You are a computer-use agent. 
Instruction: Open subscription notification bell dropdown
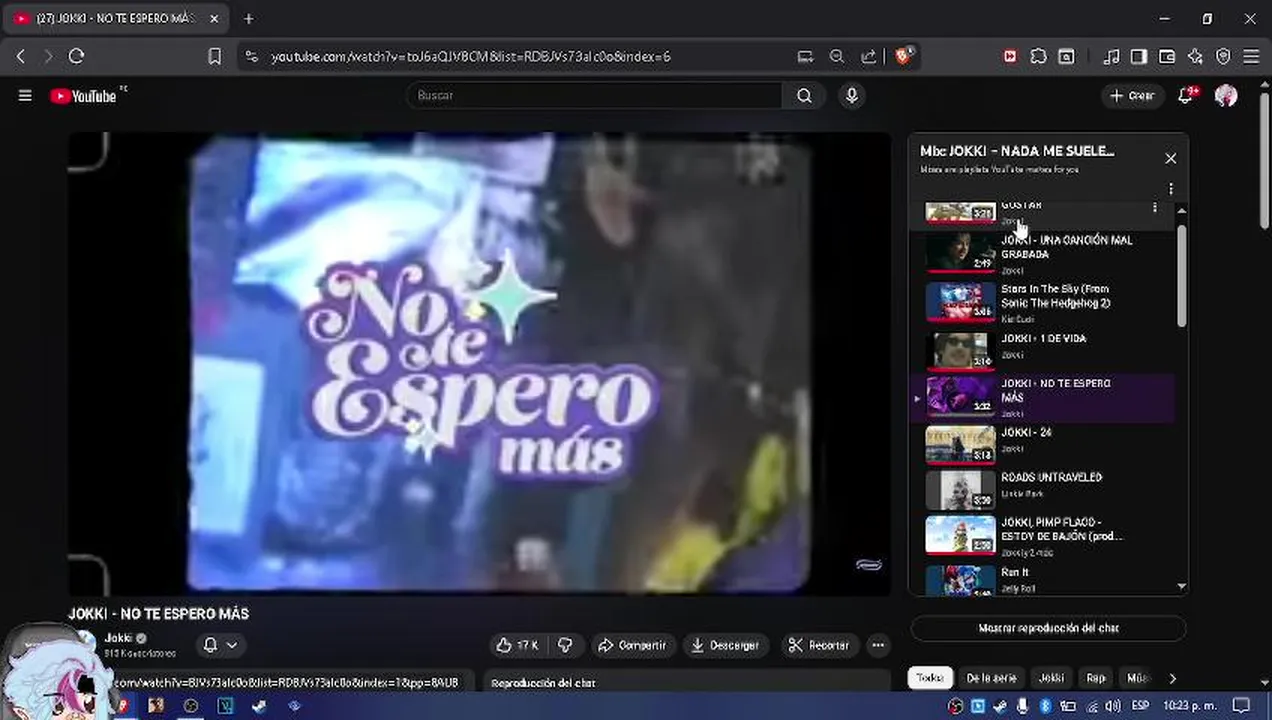(220, 645)
